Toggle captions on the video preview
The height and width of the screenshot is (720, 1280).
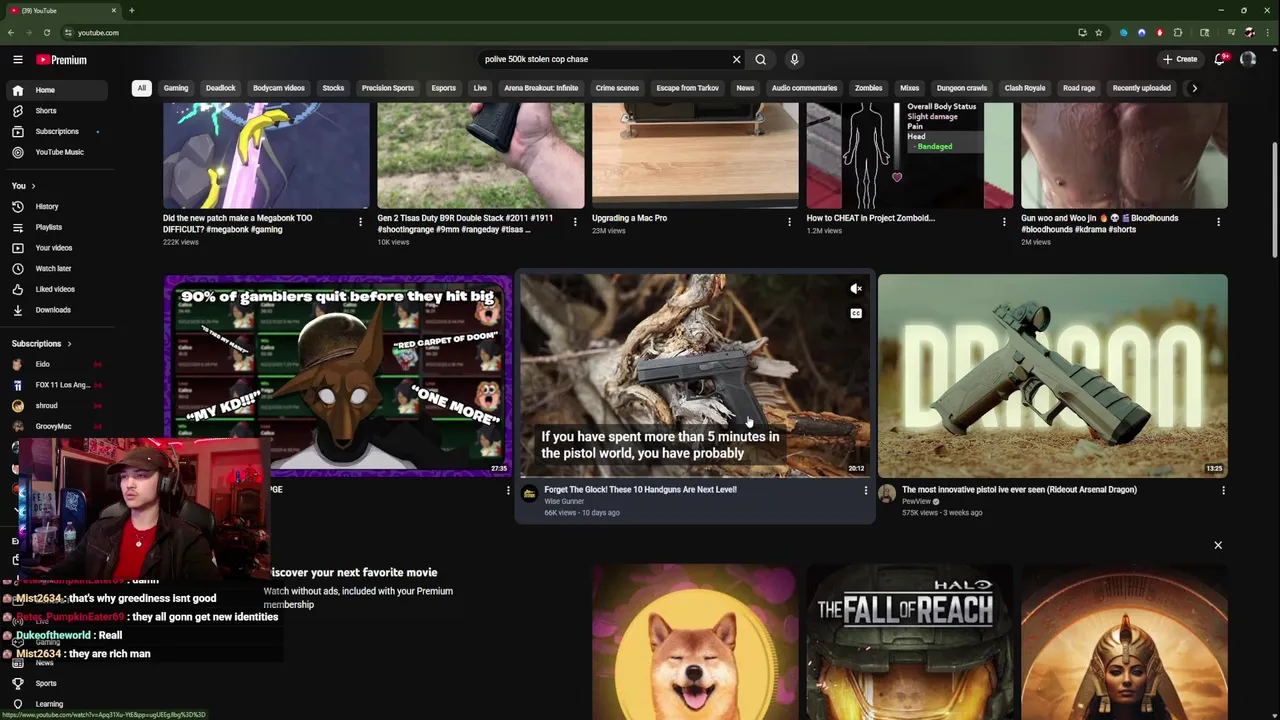856,314
